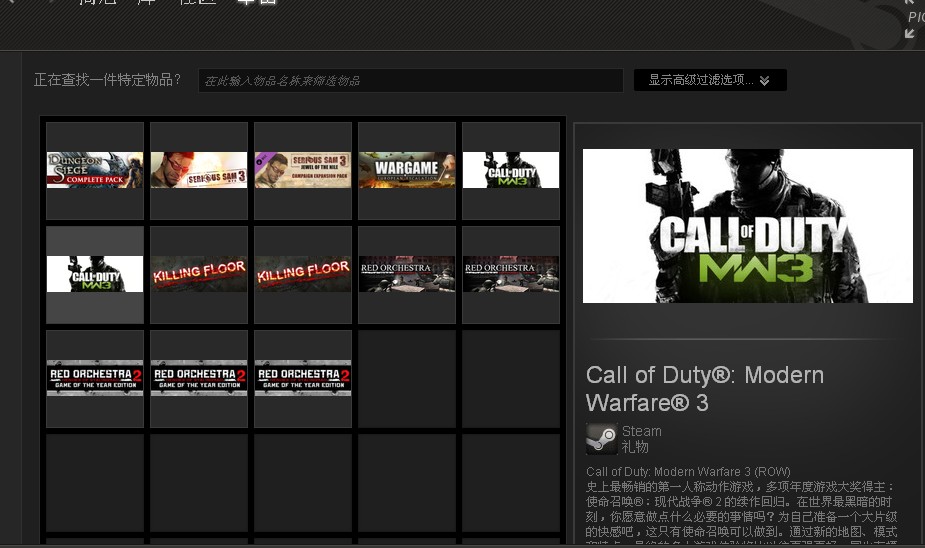Select Red Orchestra item adjacent to Killing Floor

tap(407, 274)
